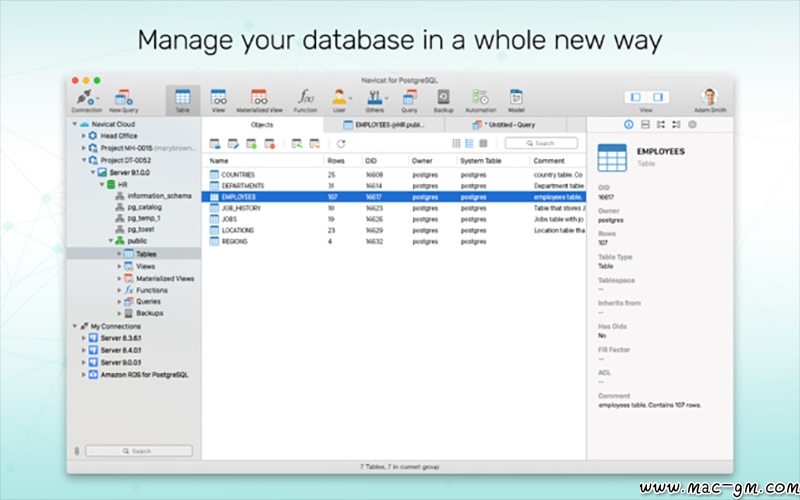The image size is (800, 500).
Task: Select the LOCATIONS table row
Action: (x=393, y=231)
